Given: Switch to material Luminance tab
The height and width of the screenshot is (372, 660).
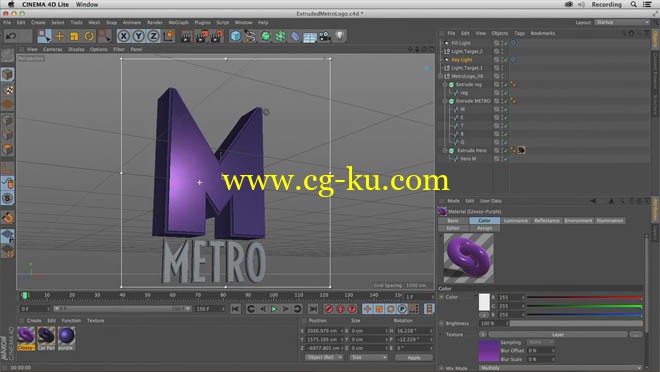Looking at the screenshot, I should coord(516,221).
